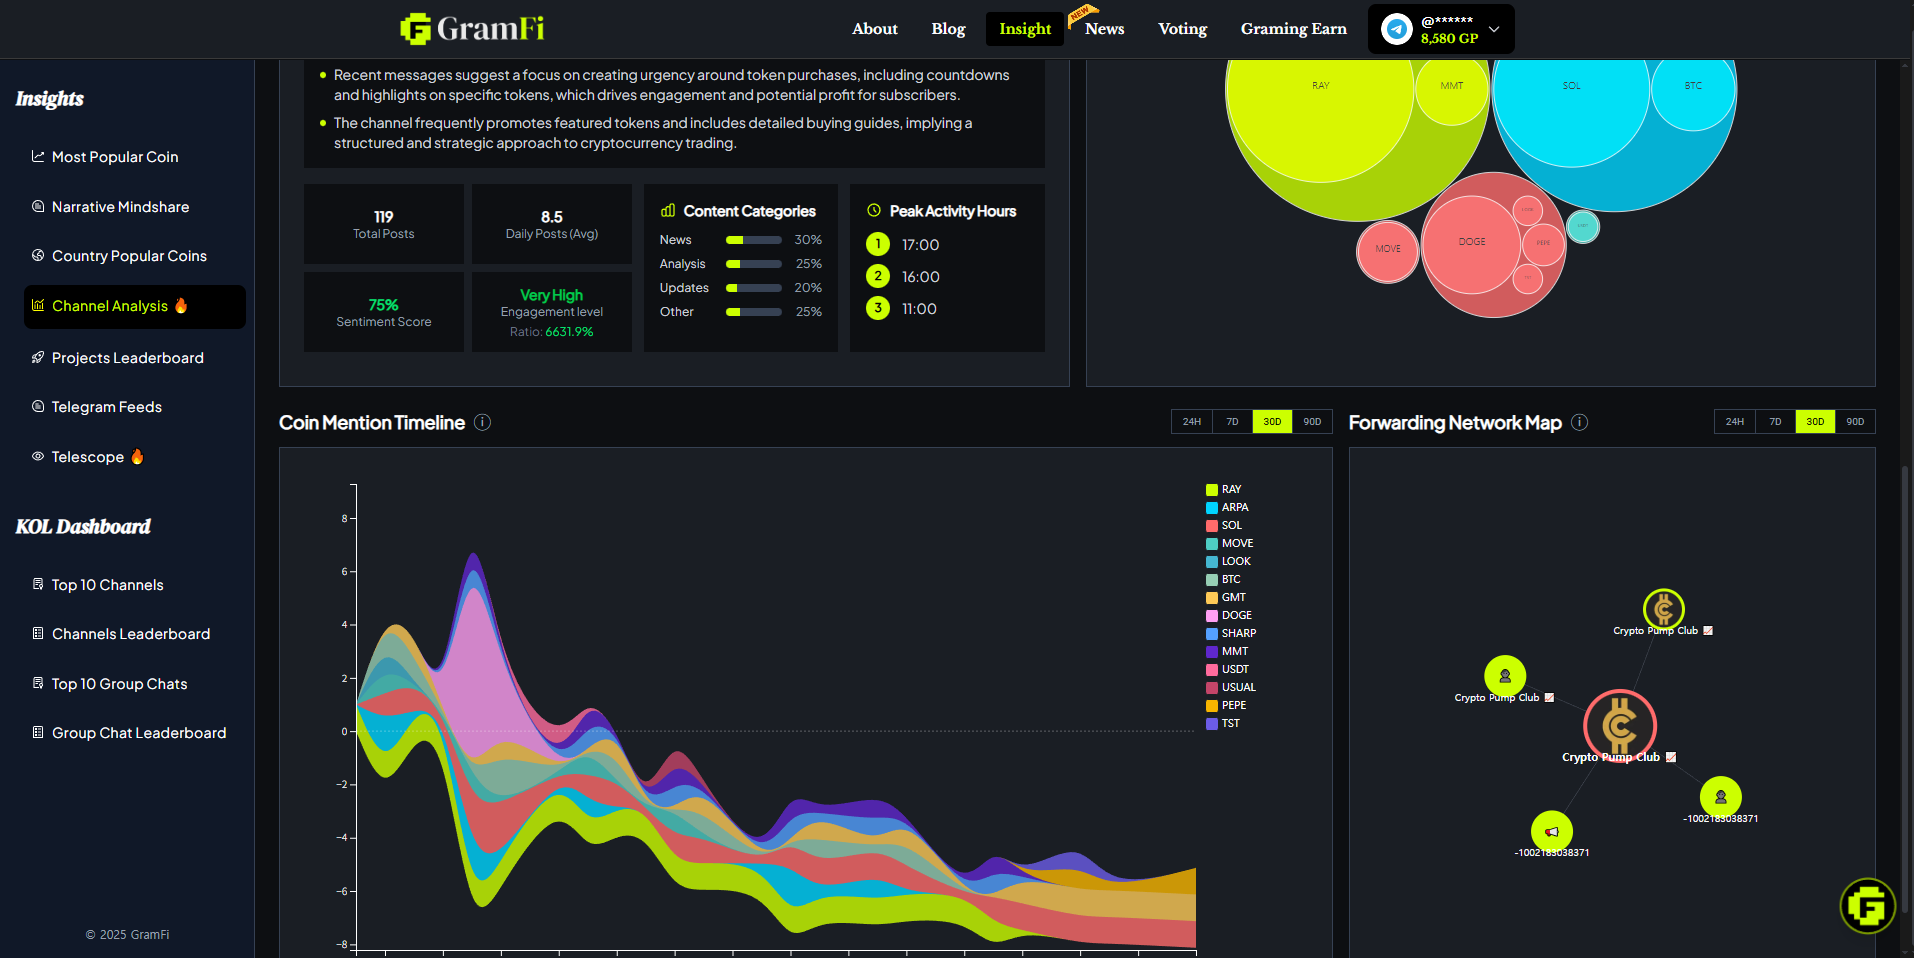The height and width of the screenshot is (958, 1914).
Task: Open Projects Leaderboard in sidebar
Action: (x=127, y=358)
